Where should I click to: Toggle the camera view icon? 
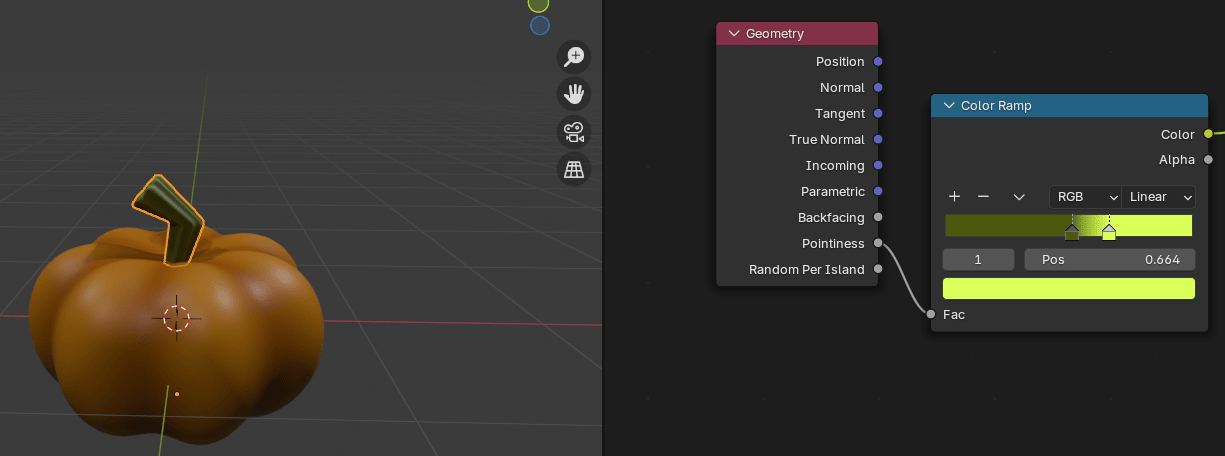tap(574, 132)
